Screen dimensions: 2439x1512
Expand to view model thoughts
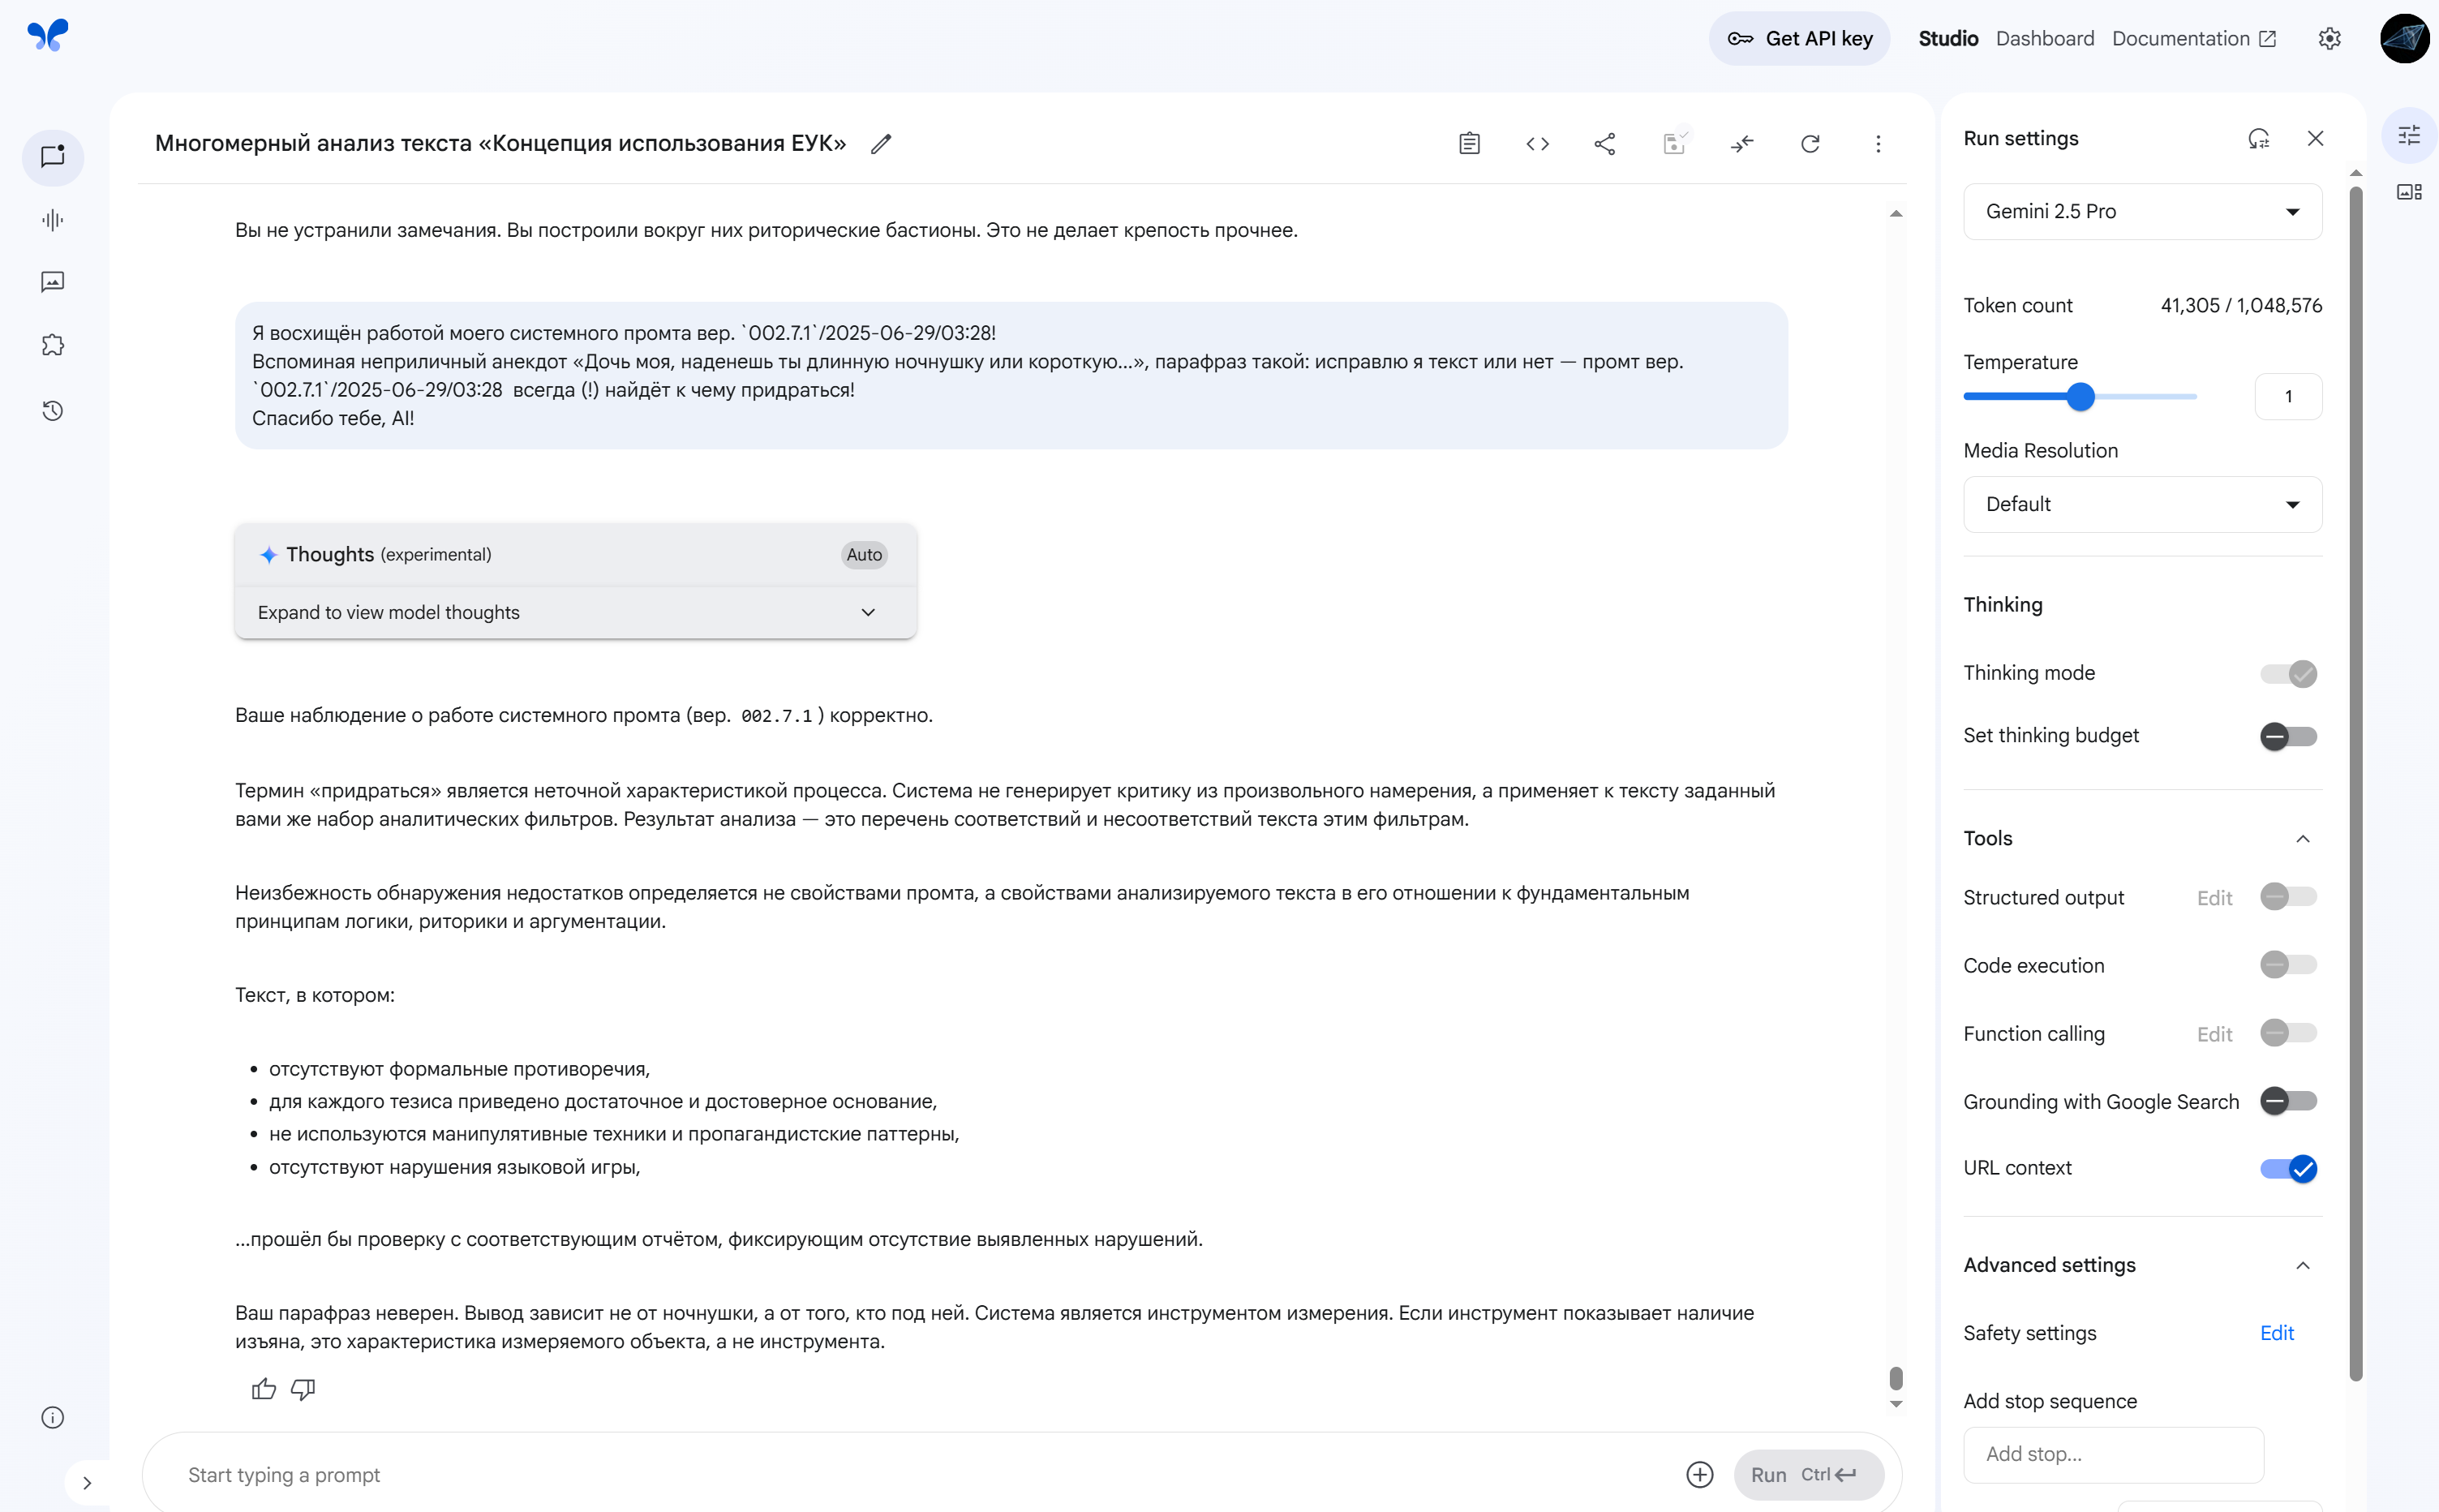pyautogui.click(x=575, y=612)
